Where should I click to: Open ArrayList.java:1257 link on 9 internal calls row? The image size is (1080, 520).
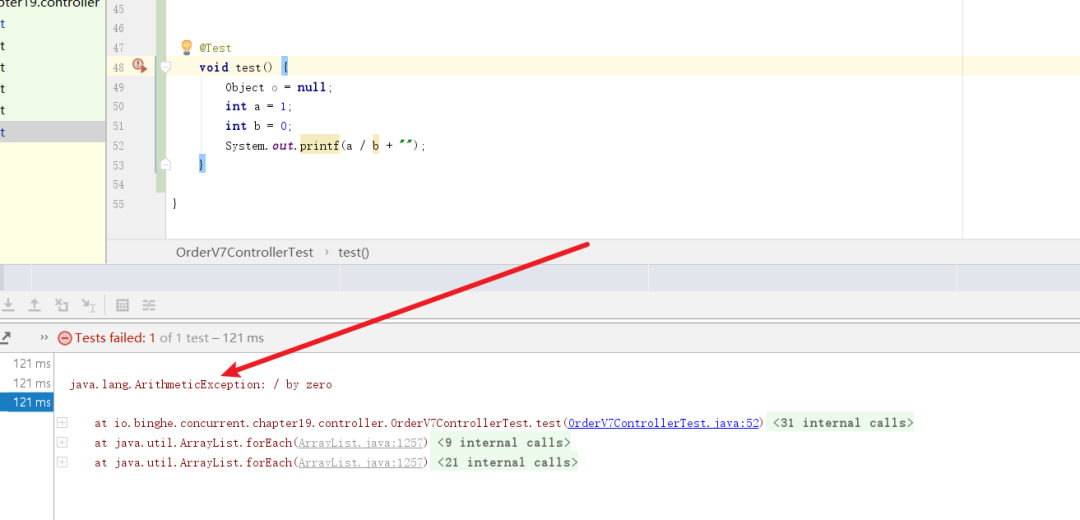pos(360,443)
